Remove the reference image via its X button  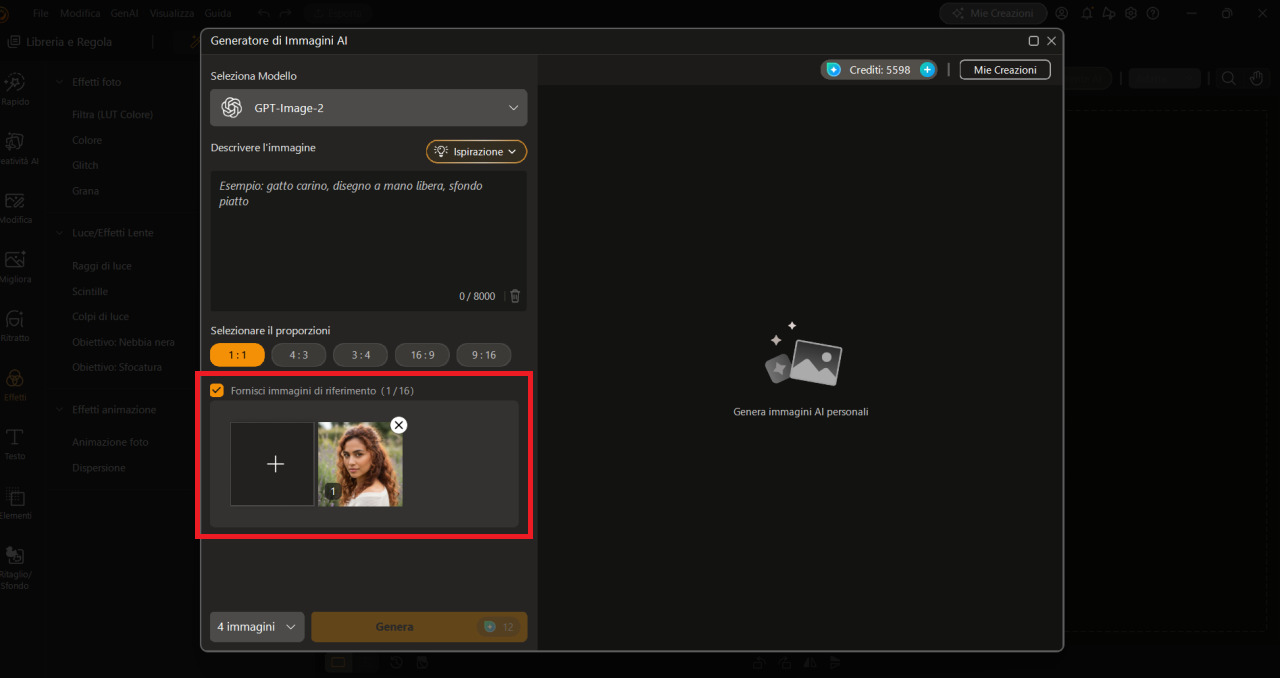[399, 425]
